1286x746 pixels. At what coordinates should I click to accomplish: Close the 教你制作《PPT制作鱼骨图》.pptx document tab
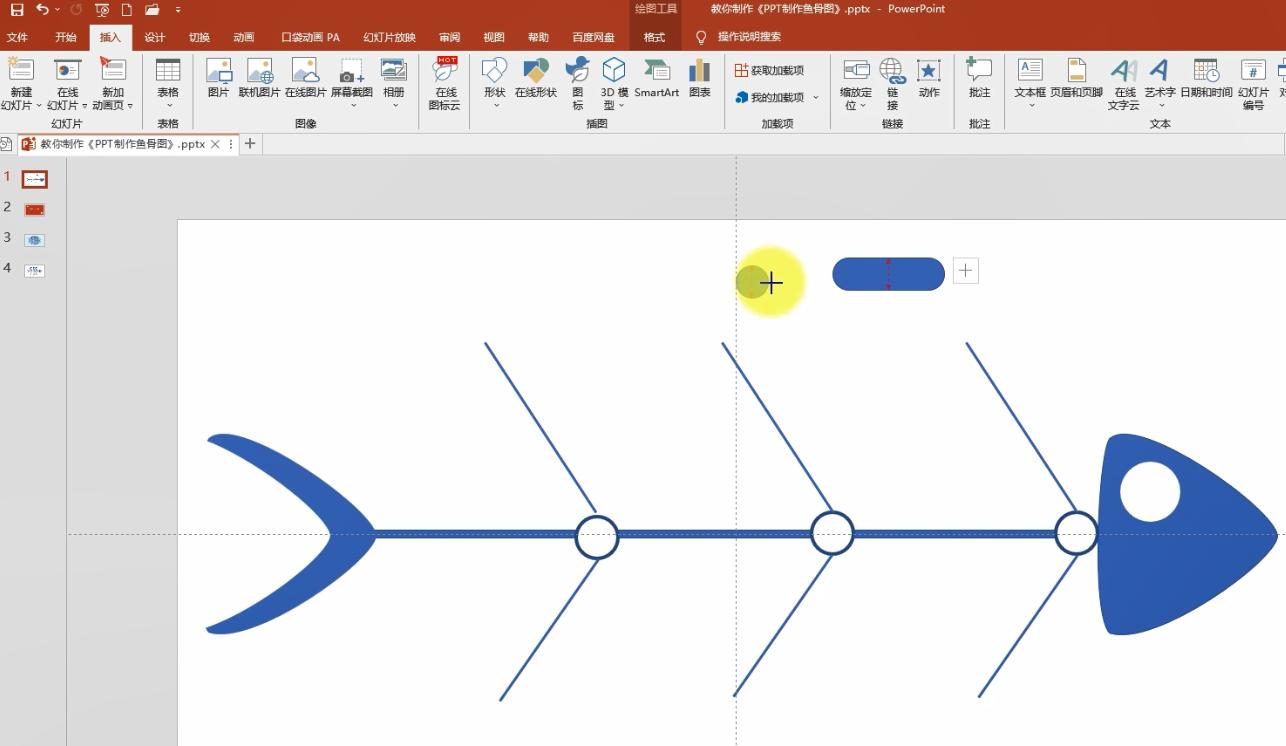(215, 144)
